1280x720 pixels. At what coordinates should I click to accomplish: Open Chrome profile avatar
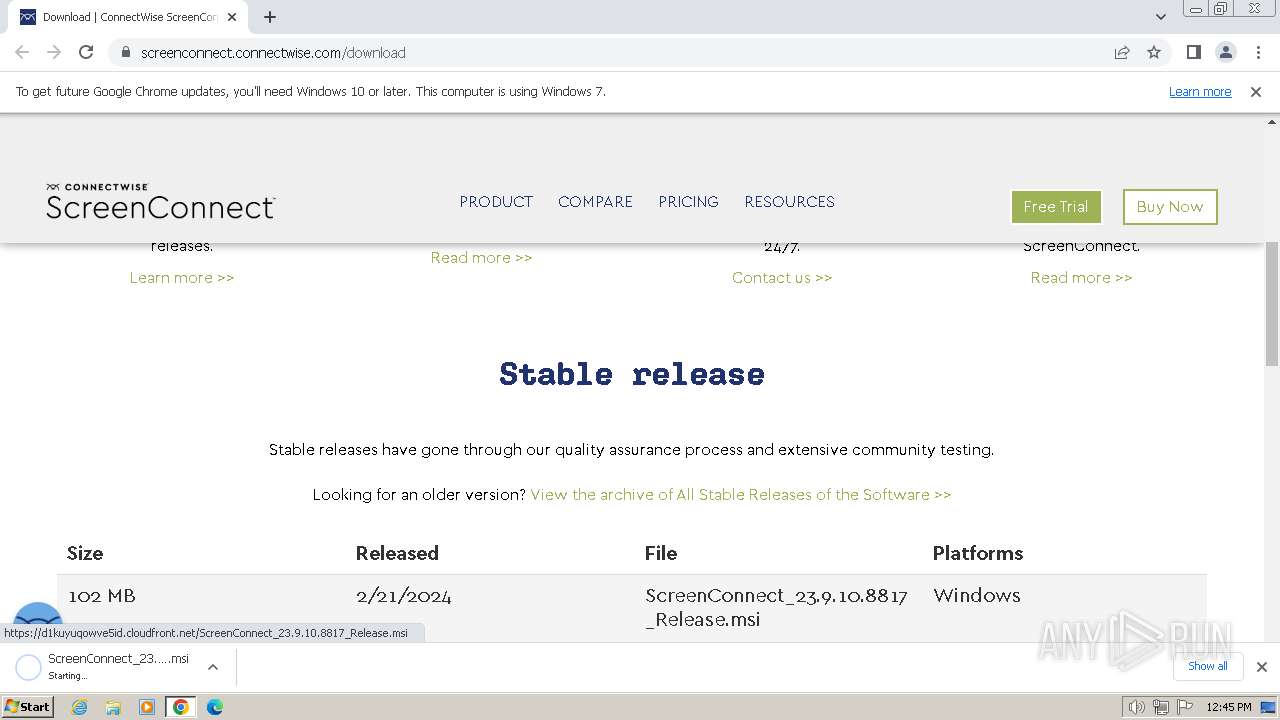pos(1225,52)
